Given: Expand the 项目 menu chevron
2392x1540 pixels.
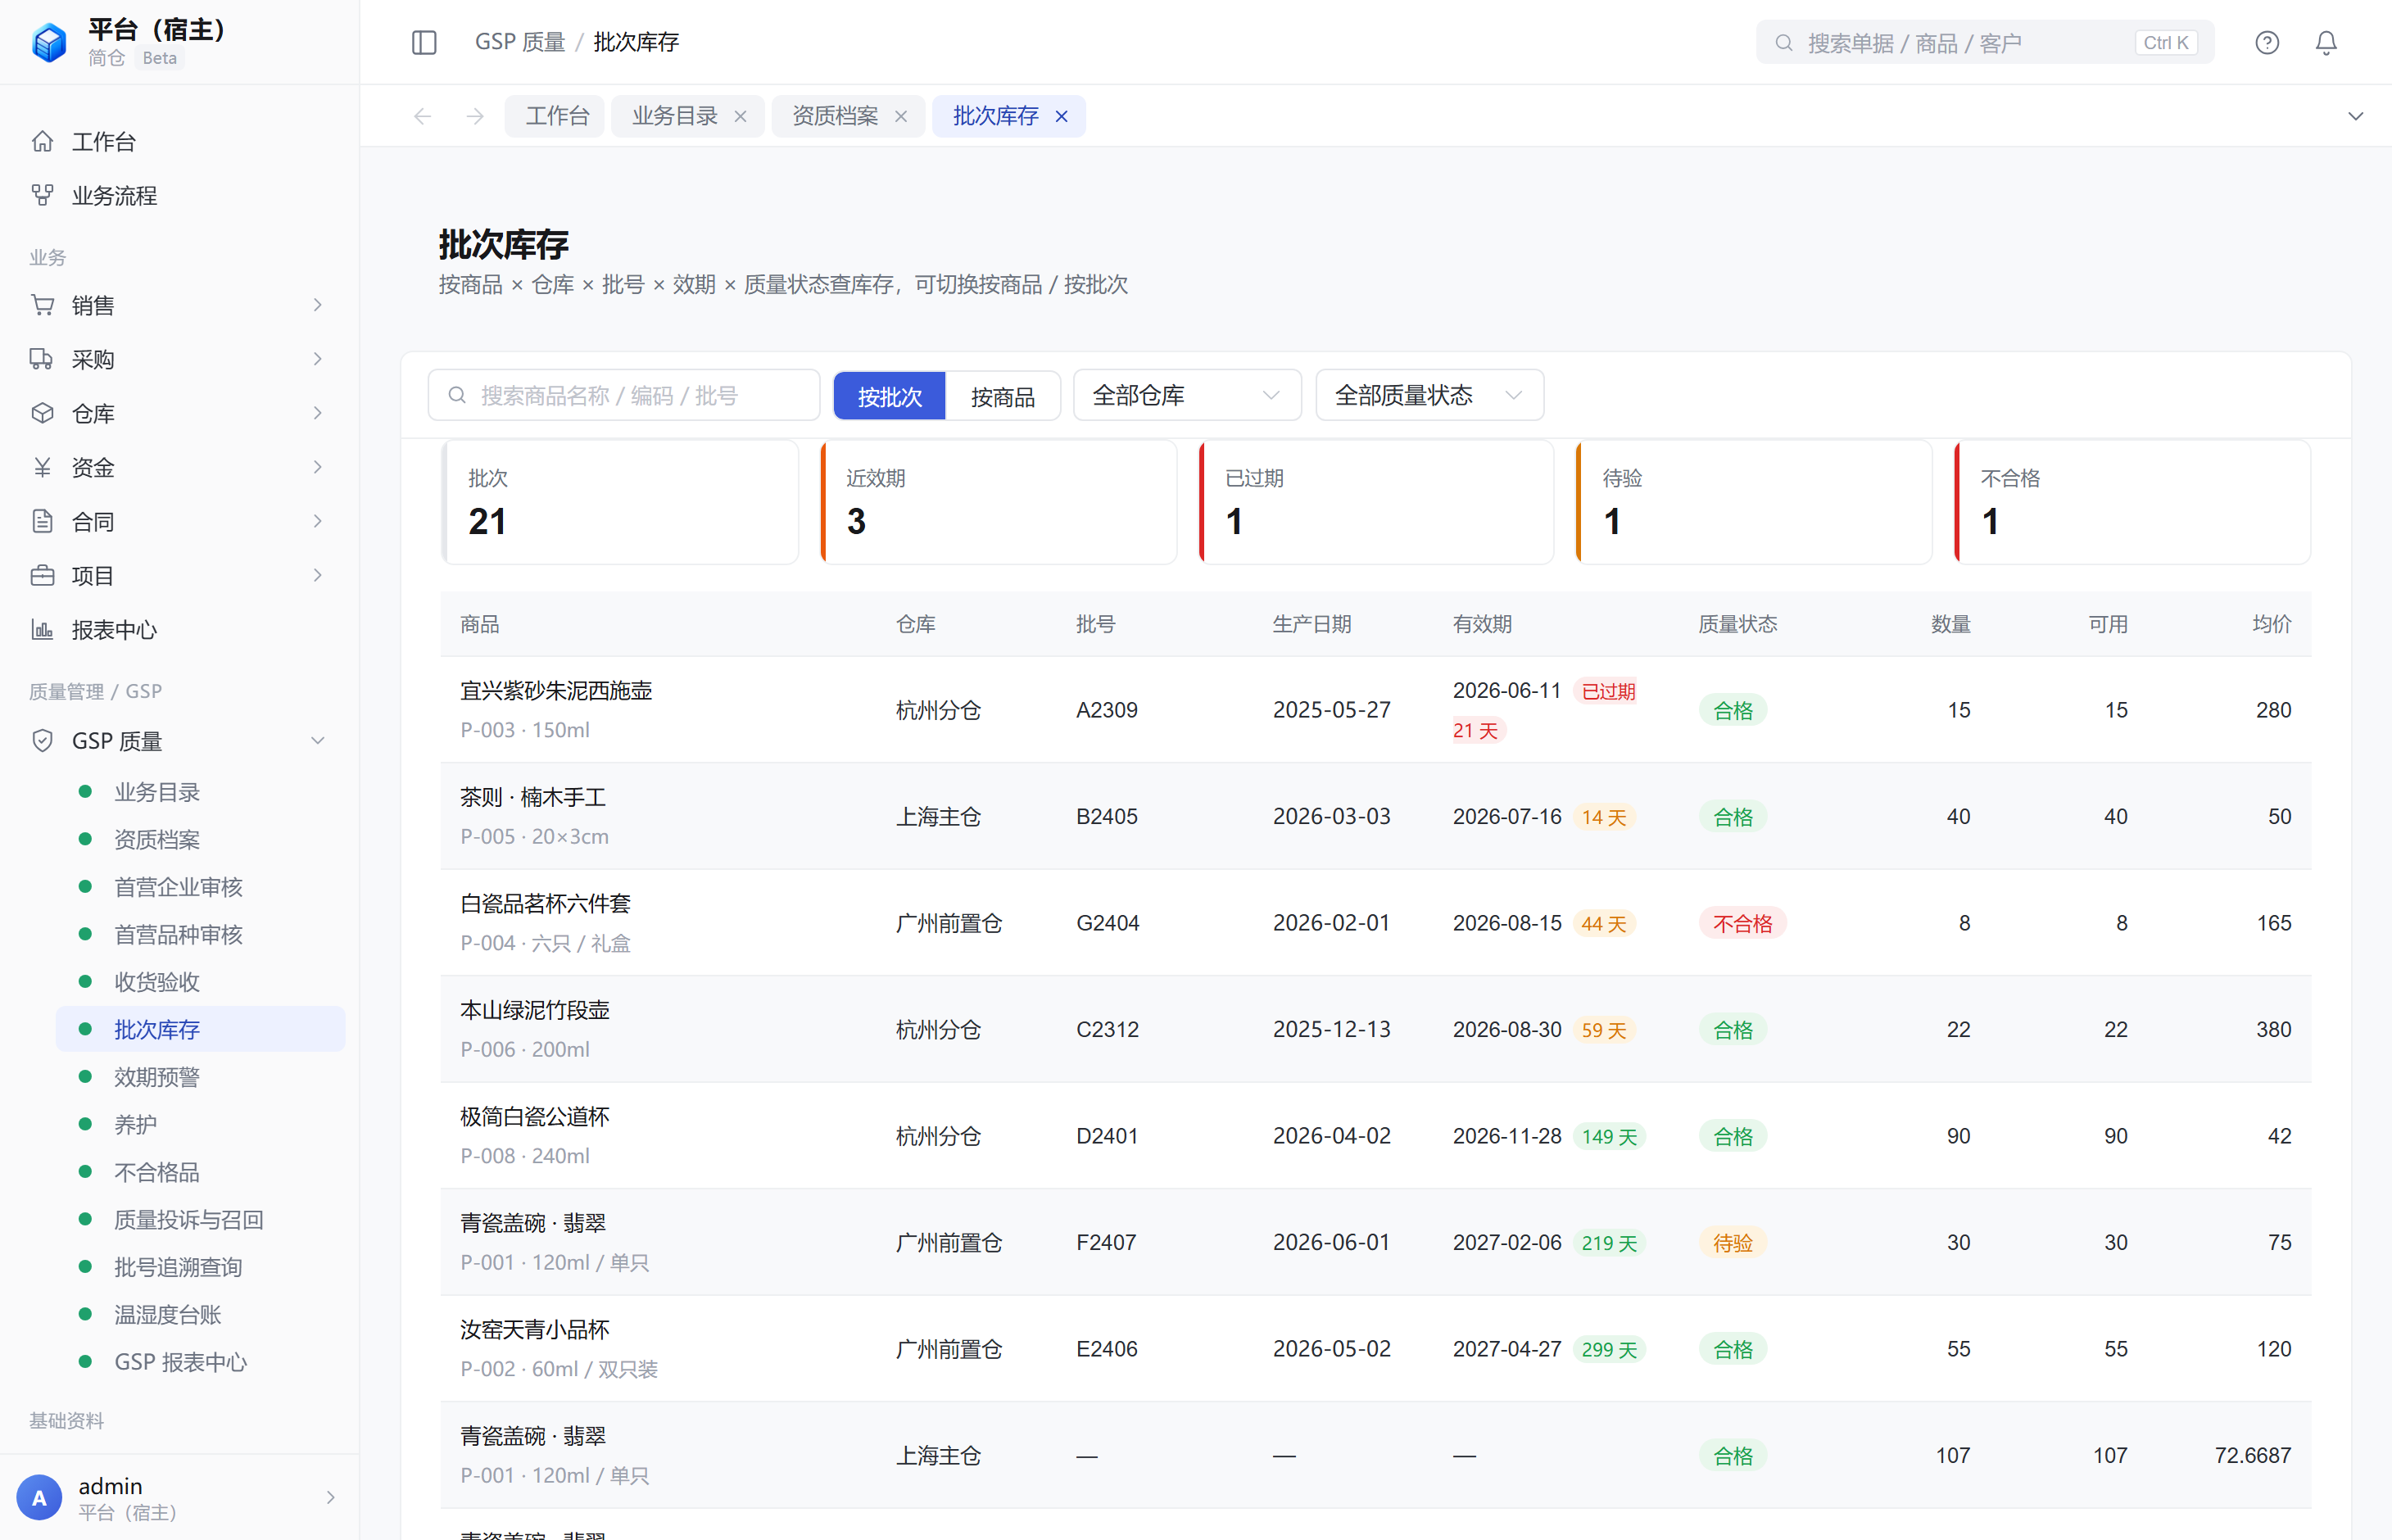Looking at the screenshot, I should (318, 575).
